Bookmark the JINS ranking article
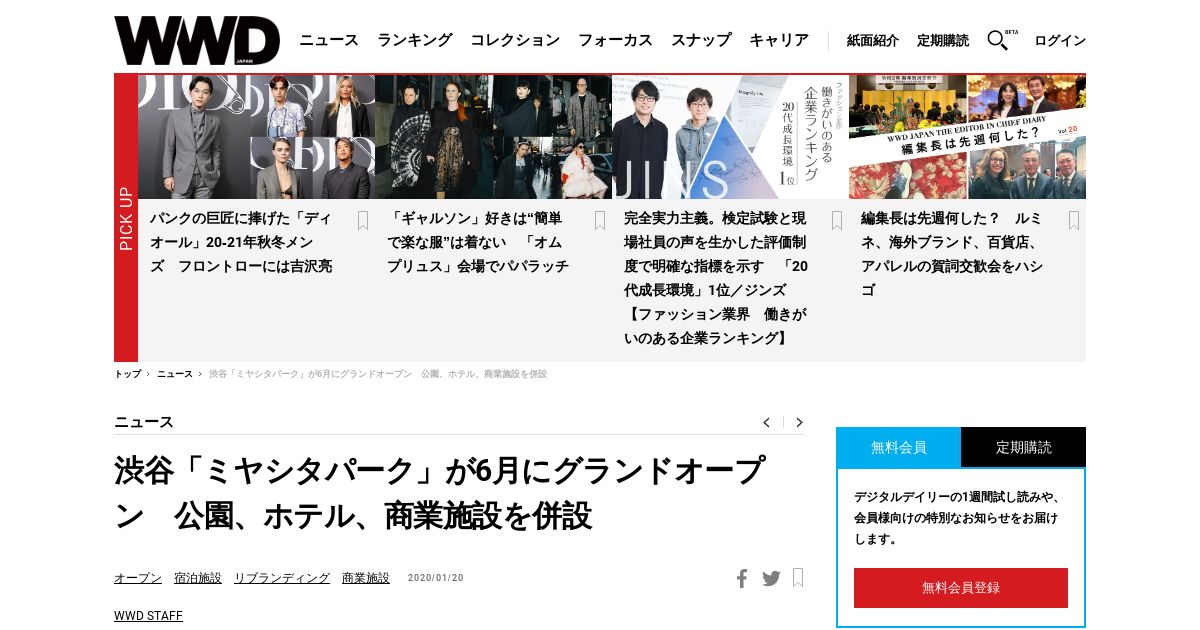This screenshot has width=1200, height=630. (x=837, y=220)
